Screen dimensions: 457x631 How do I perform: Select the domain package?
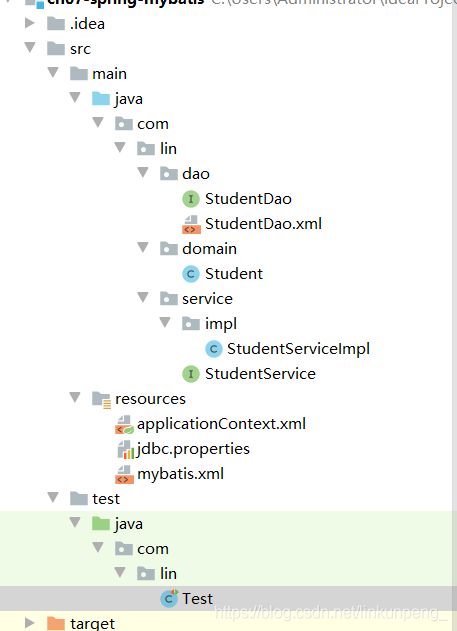[x=209, y=249]
